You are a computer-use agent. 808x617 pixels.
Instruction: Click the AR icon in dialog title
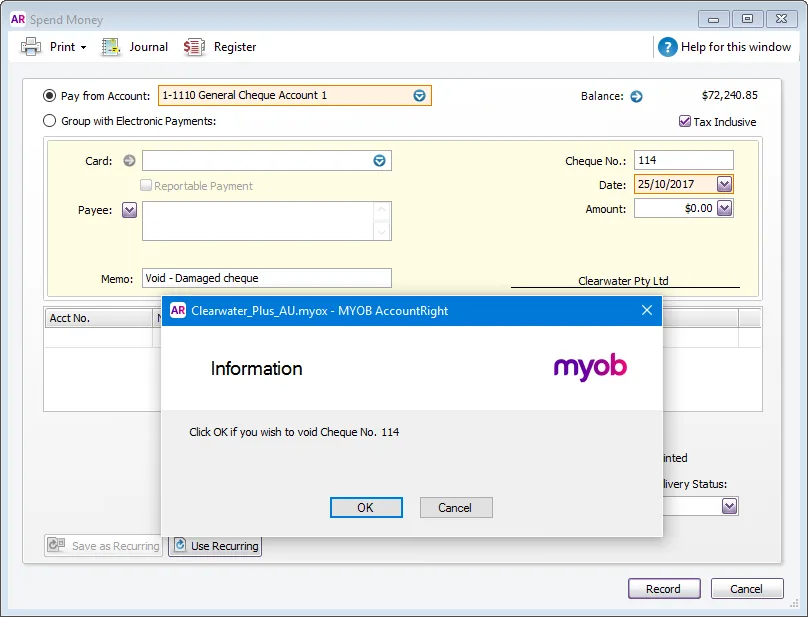pyautogui.click(x=178, y=310)
